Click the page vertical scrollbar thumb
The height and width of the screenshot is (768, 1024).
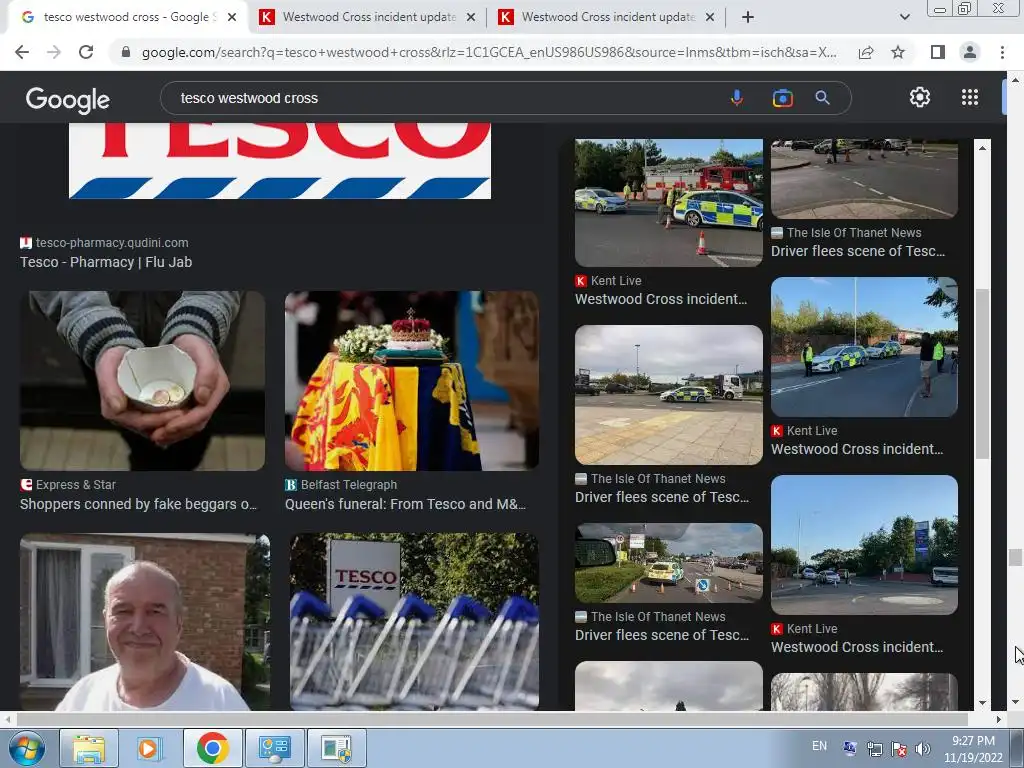[1015, 557]
